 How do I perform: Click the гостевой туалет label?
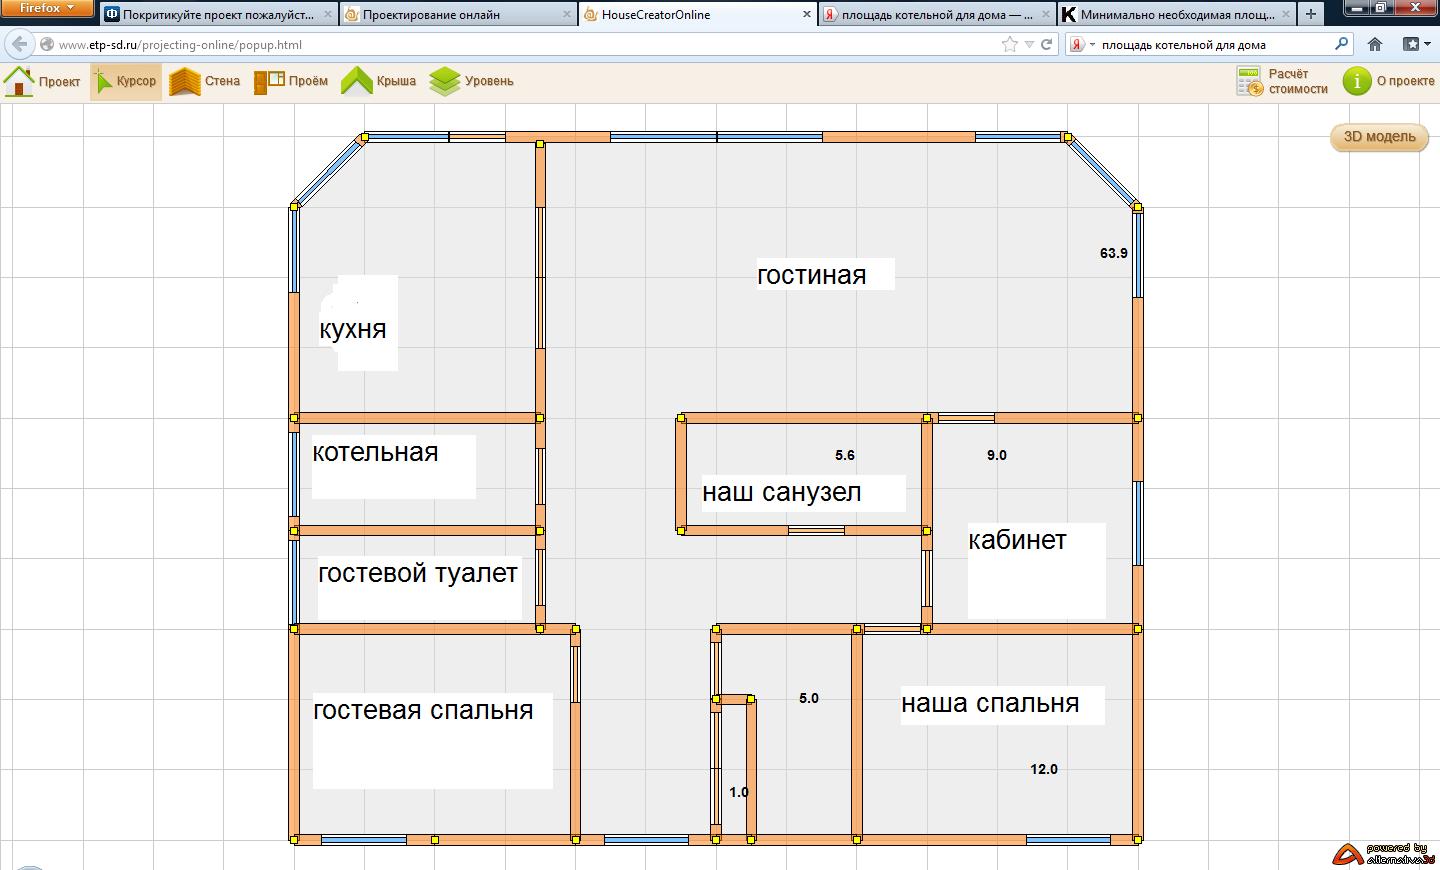(418, 573)
